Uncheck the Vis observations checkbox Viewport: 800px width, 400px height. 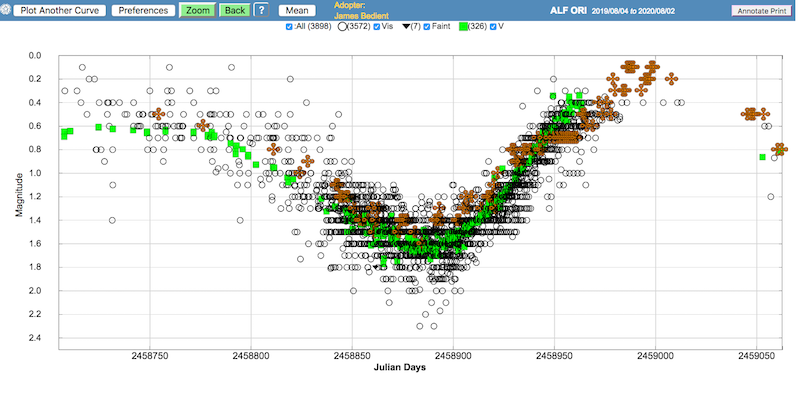[376, 27]
